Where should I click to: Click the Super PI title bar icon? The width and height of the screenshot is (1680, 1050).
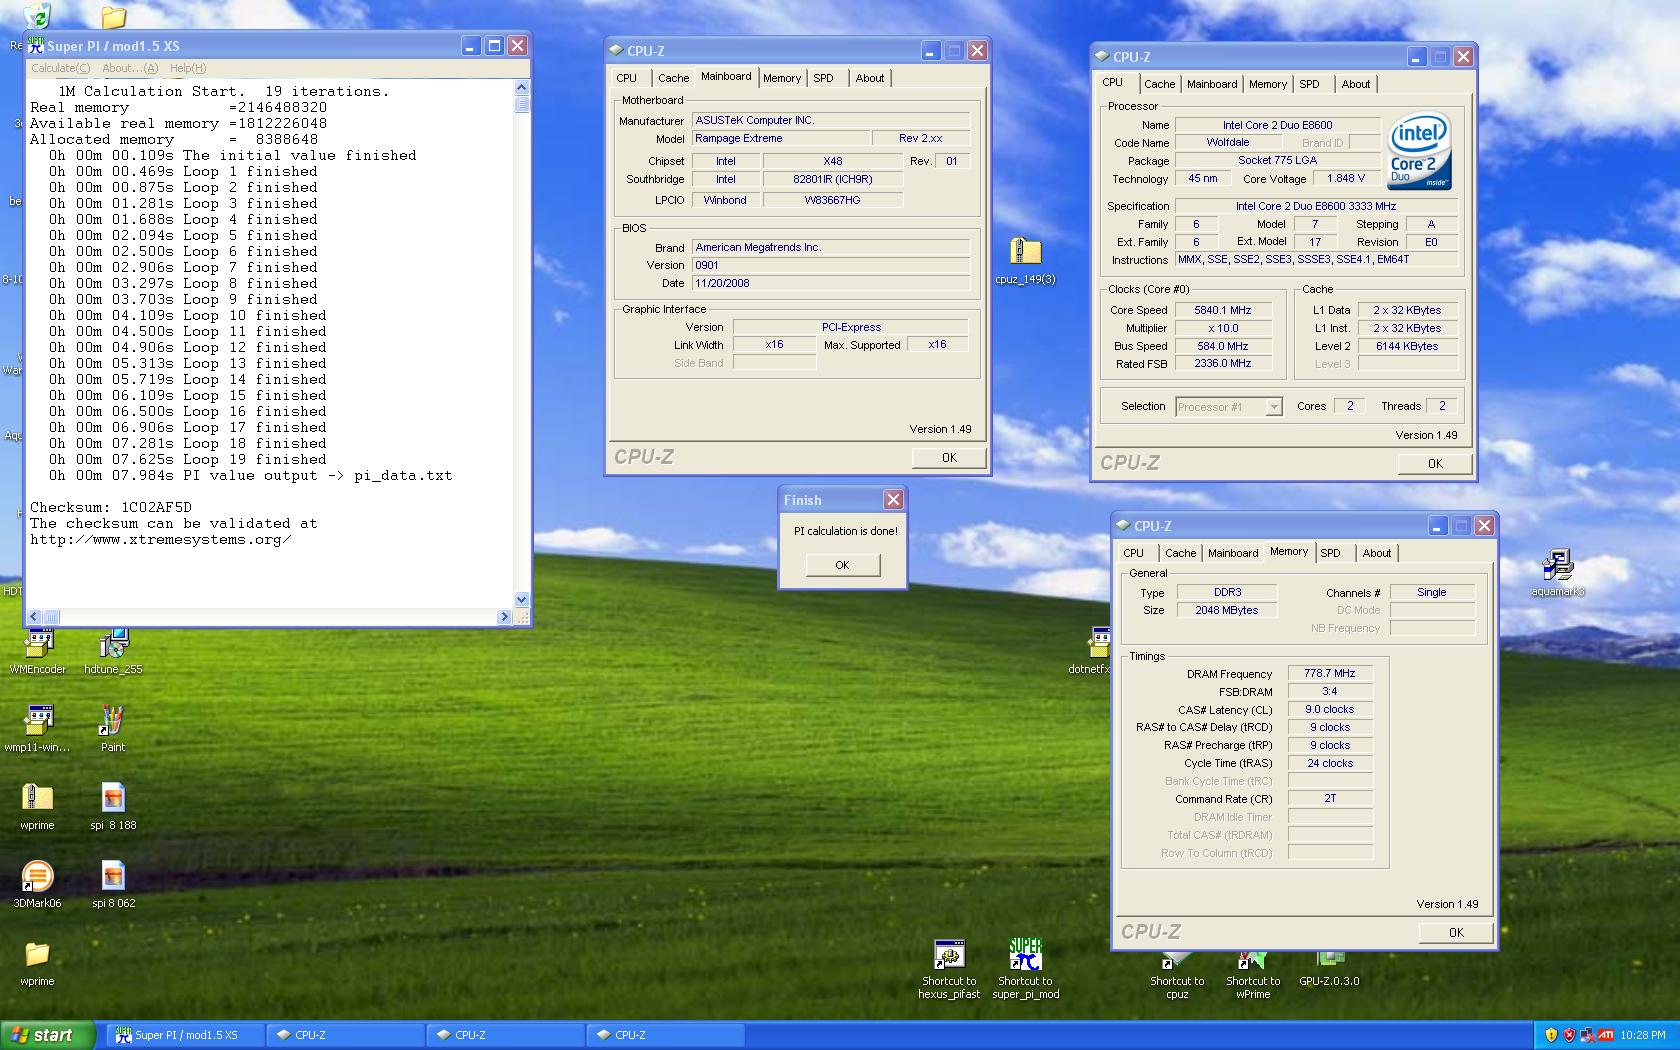coord(37,46)
